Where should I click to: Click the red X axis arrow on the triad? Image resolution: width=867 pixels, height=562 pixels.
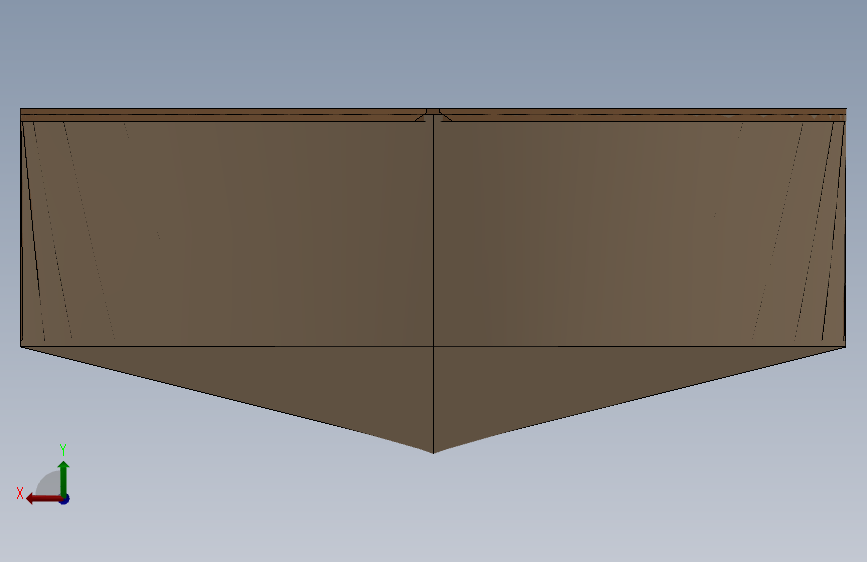(43, 499)
